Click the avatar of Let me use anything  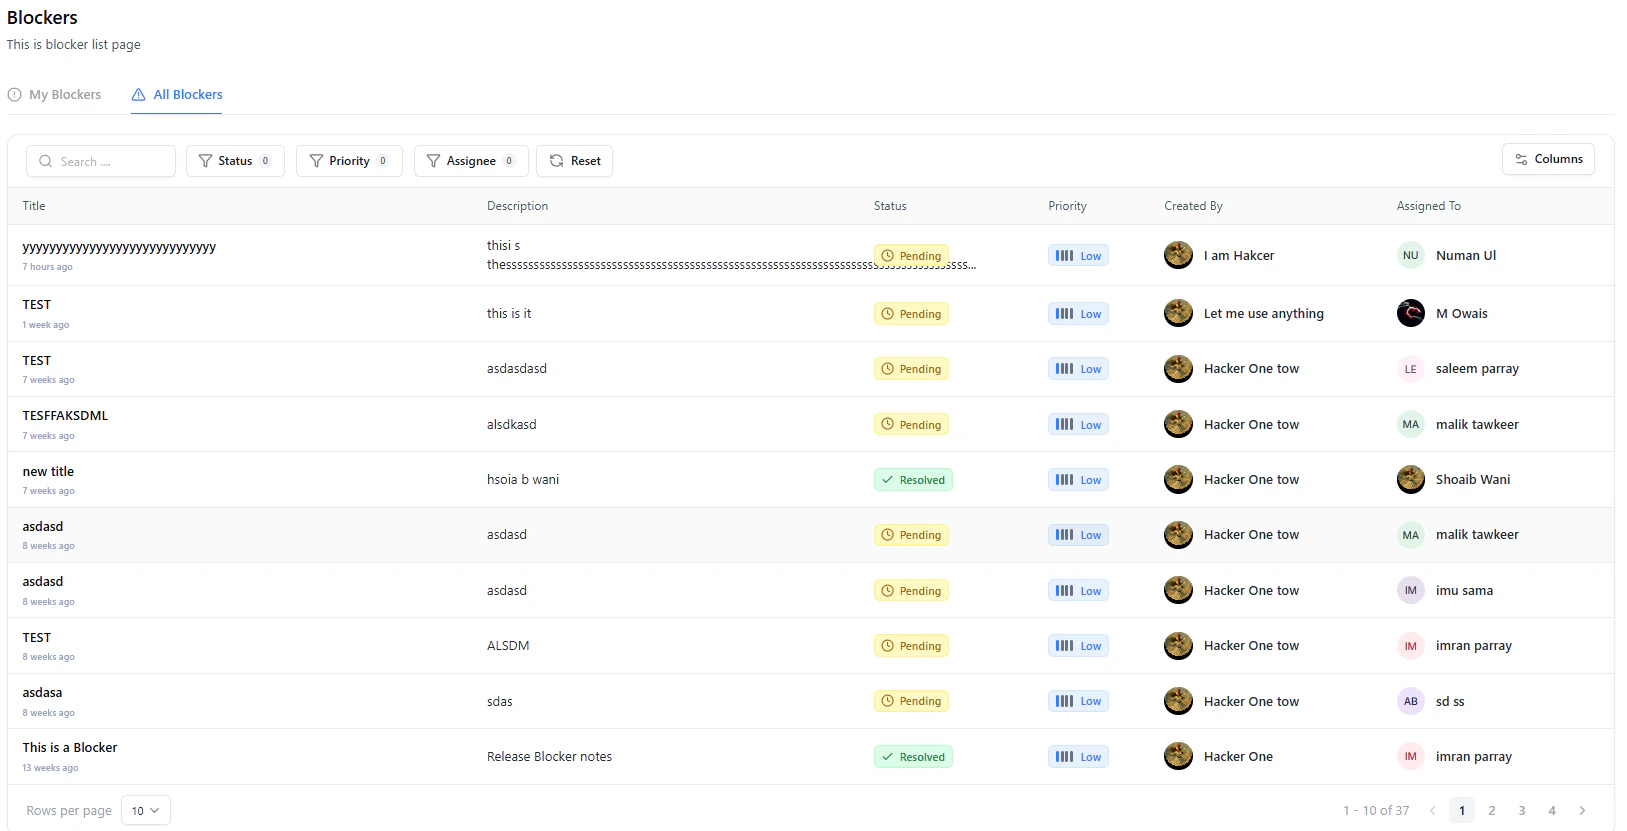pyautogui.click(x=1179, y=313)
